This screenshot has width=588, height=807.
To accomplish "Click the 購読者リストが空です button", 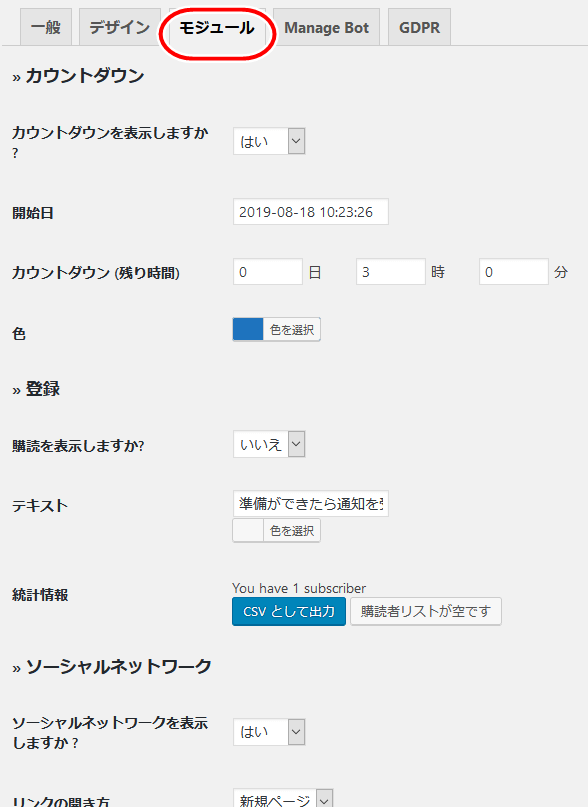I will click(426, 611).
